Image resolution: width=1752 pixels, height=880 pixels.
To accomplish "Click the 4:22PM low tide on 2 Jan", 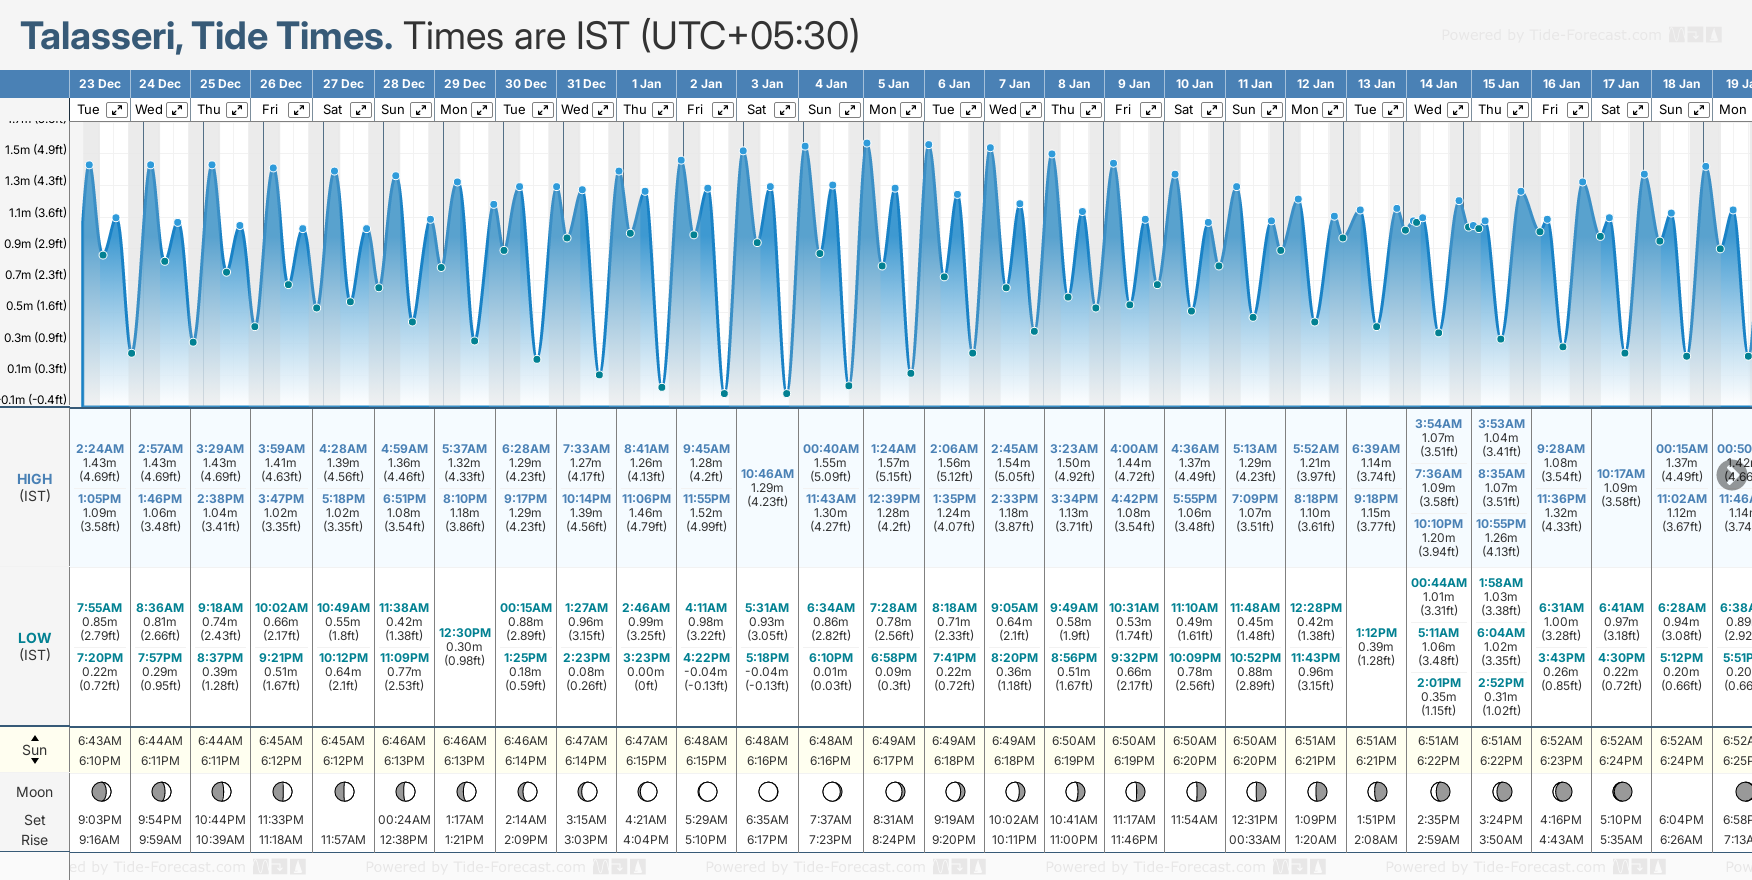I will pyautogui.click(x=706, y=658).
